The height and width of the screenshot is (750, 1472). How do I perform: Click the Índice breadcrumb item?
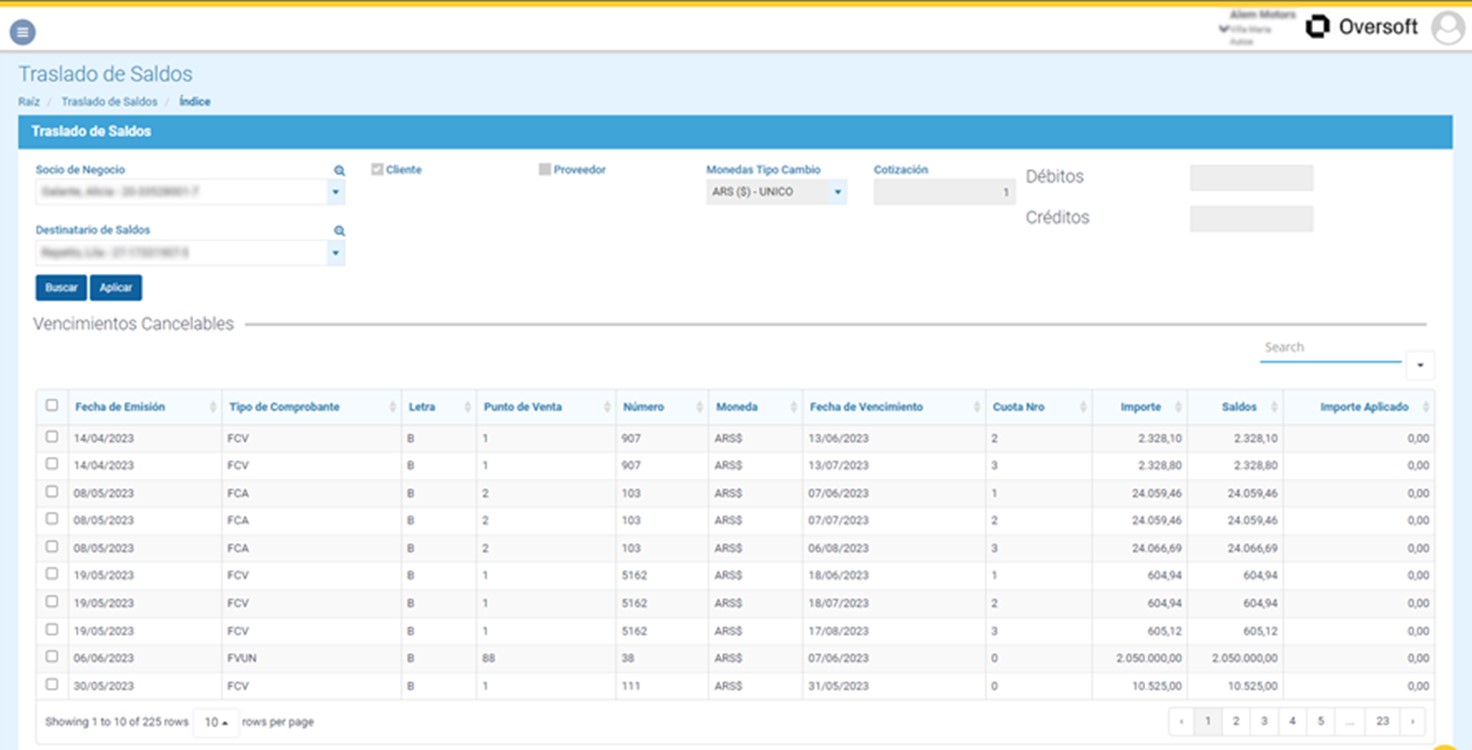[195, 102]
